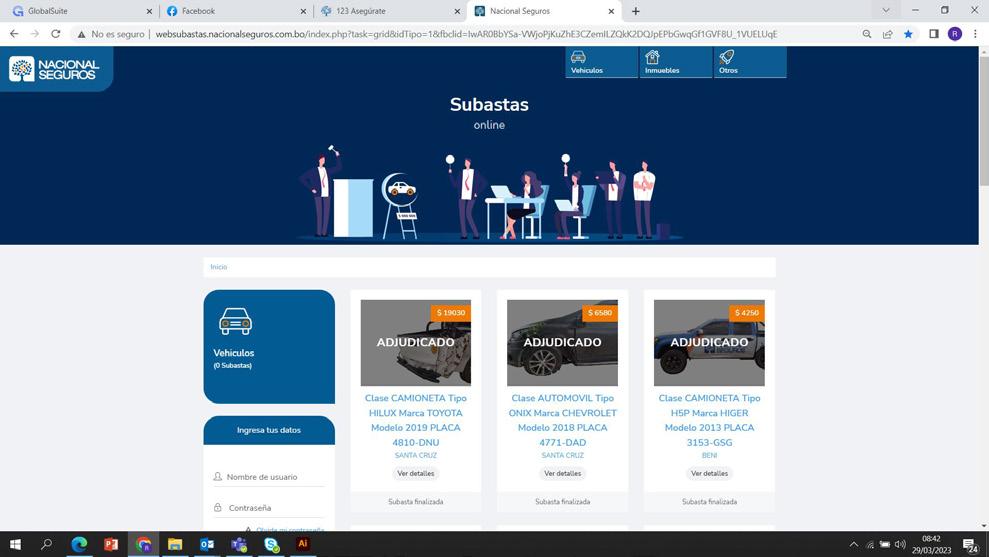The width and height of the screenshot is (989, 557).
Task: Click the $ 4250 price tag
Action: [x=747, y=313]
